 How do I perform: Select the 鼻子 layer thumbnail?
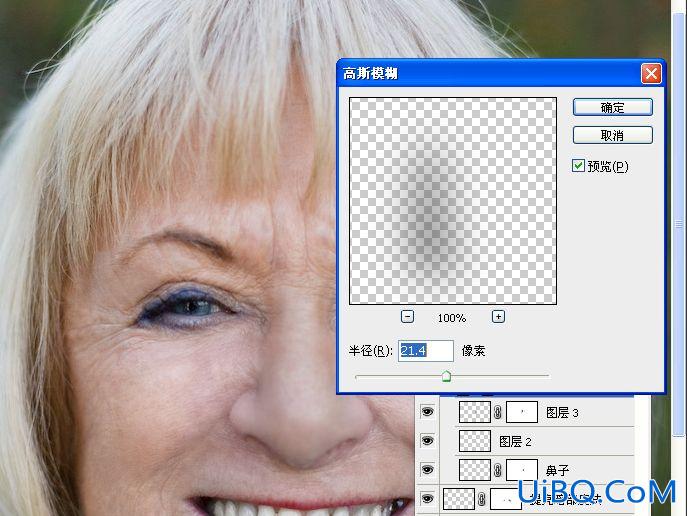(x=475, y=470)
